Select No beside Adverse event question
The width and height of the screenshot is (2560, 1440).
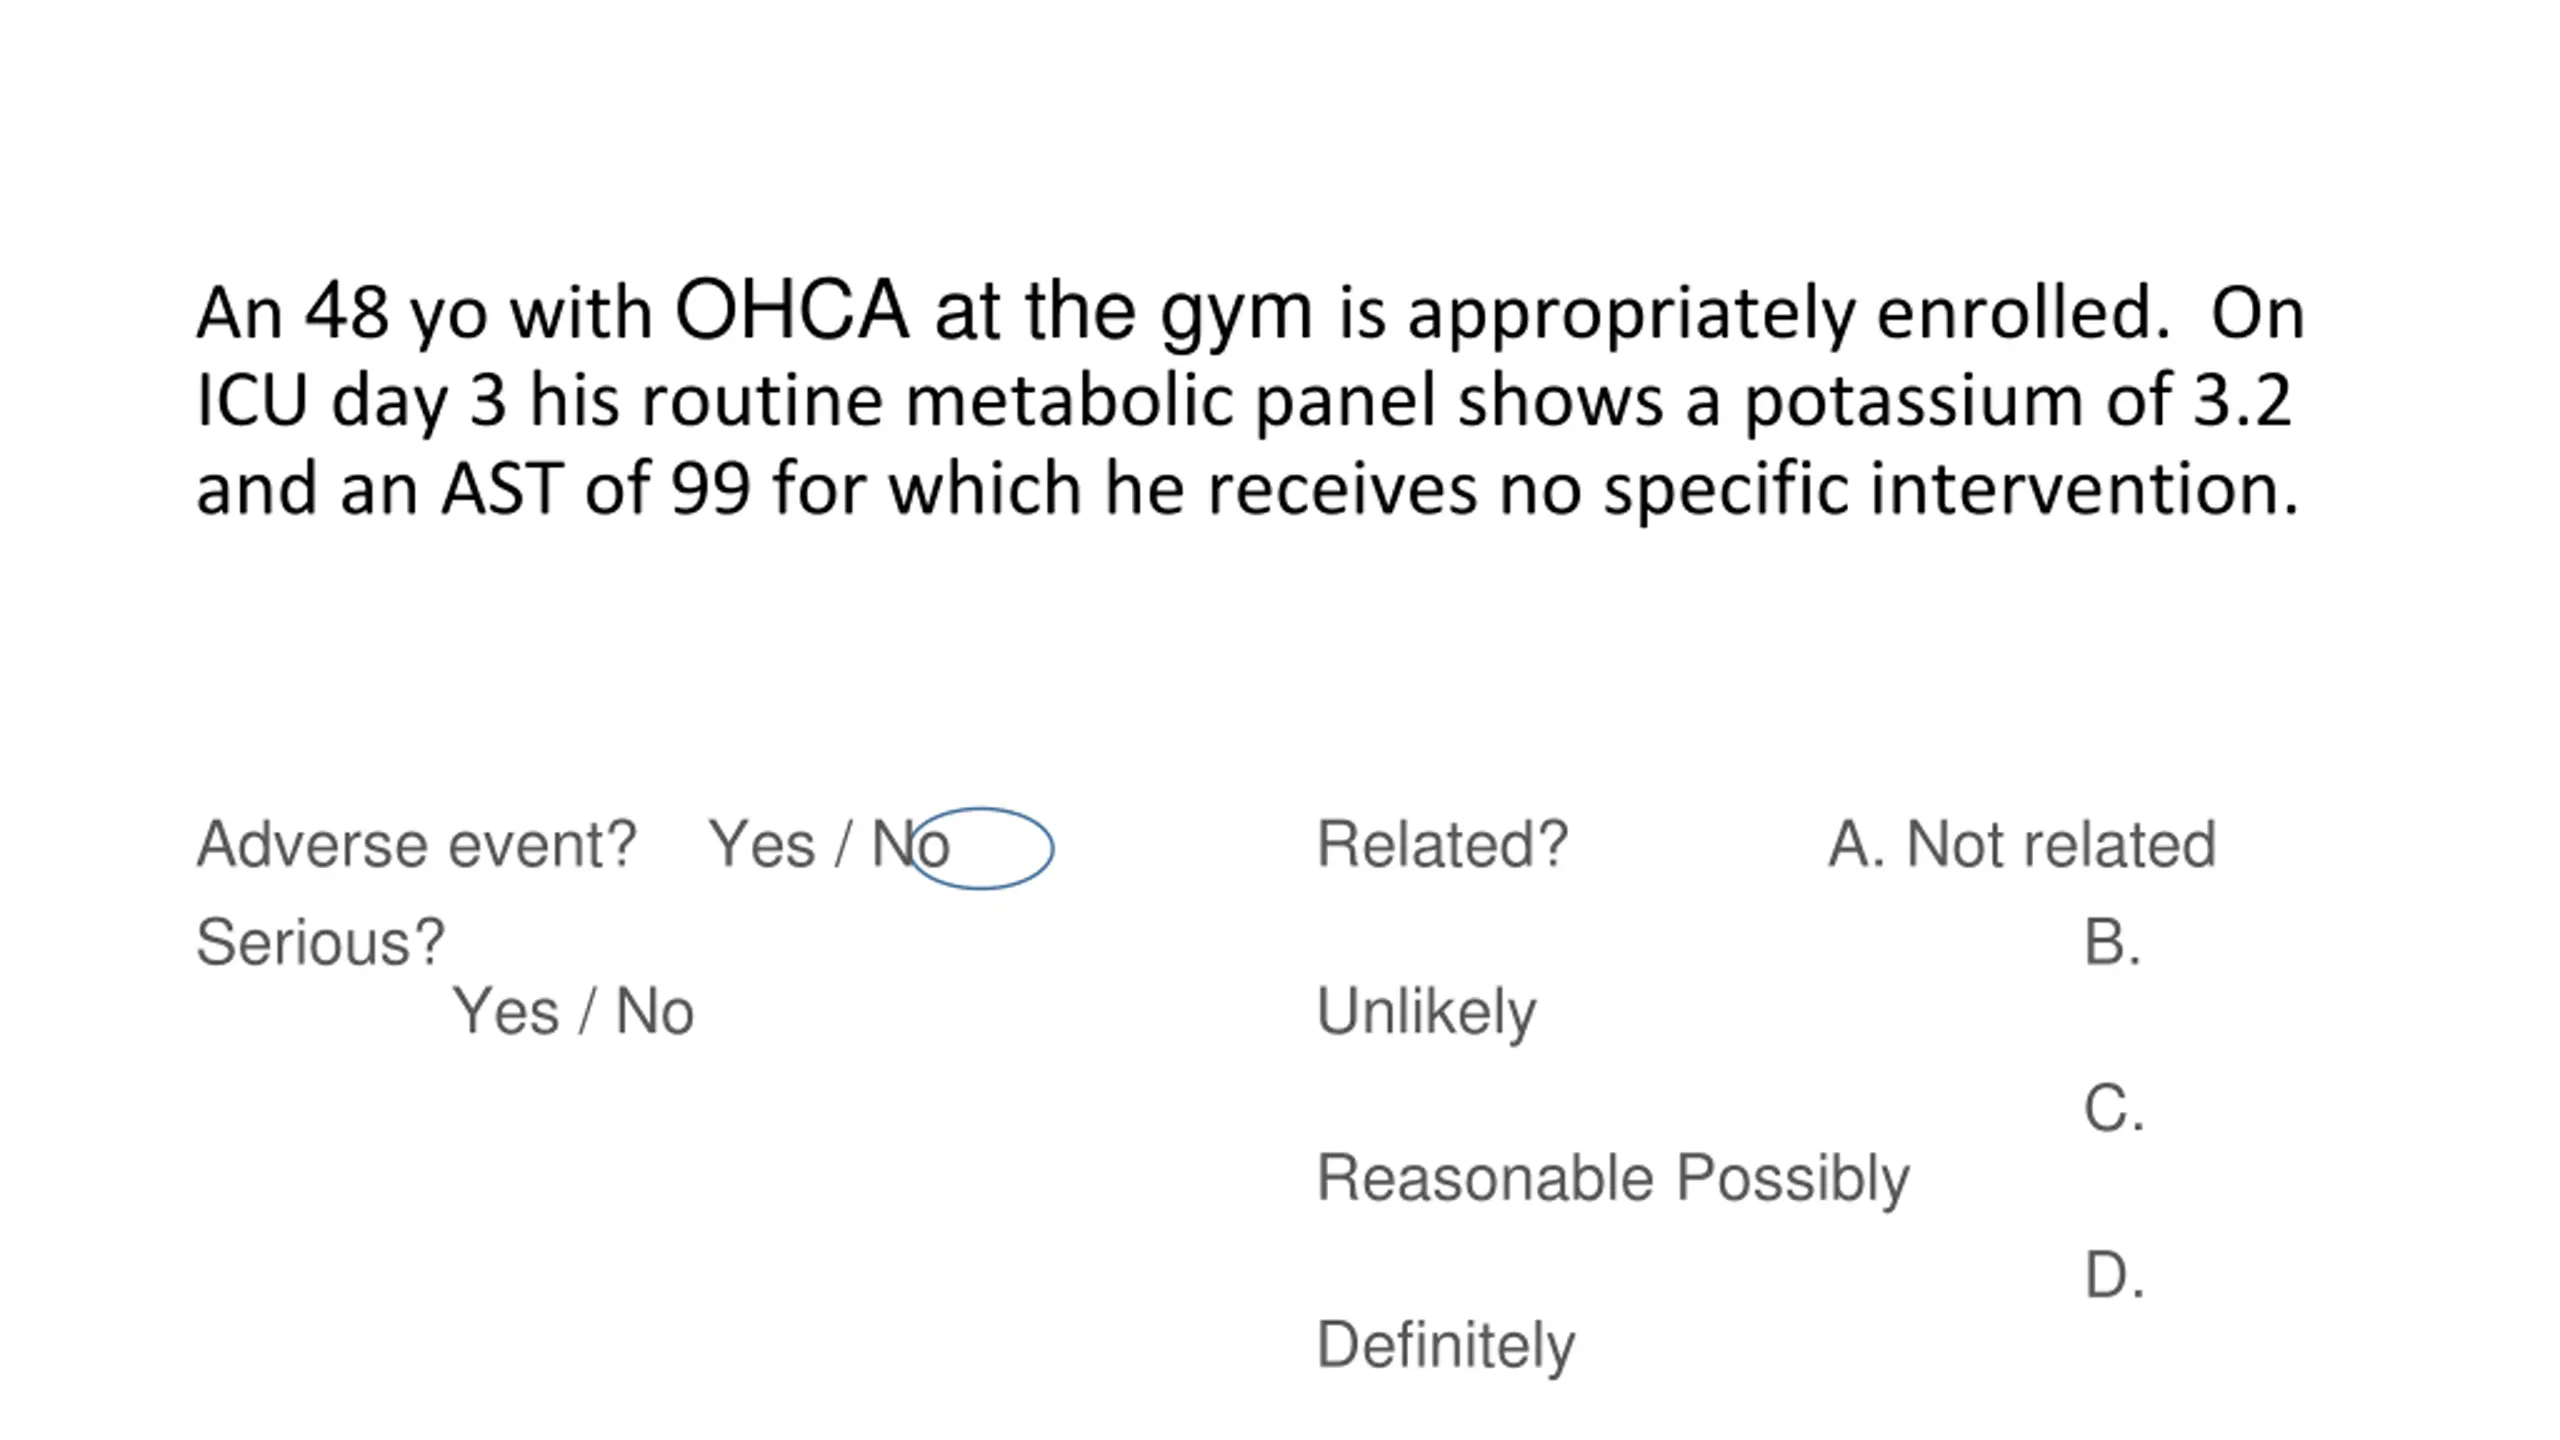(x=910, y=845)
